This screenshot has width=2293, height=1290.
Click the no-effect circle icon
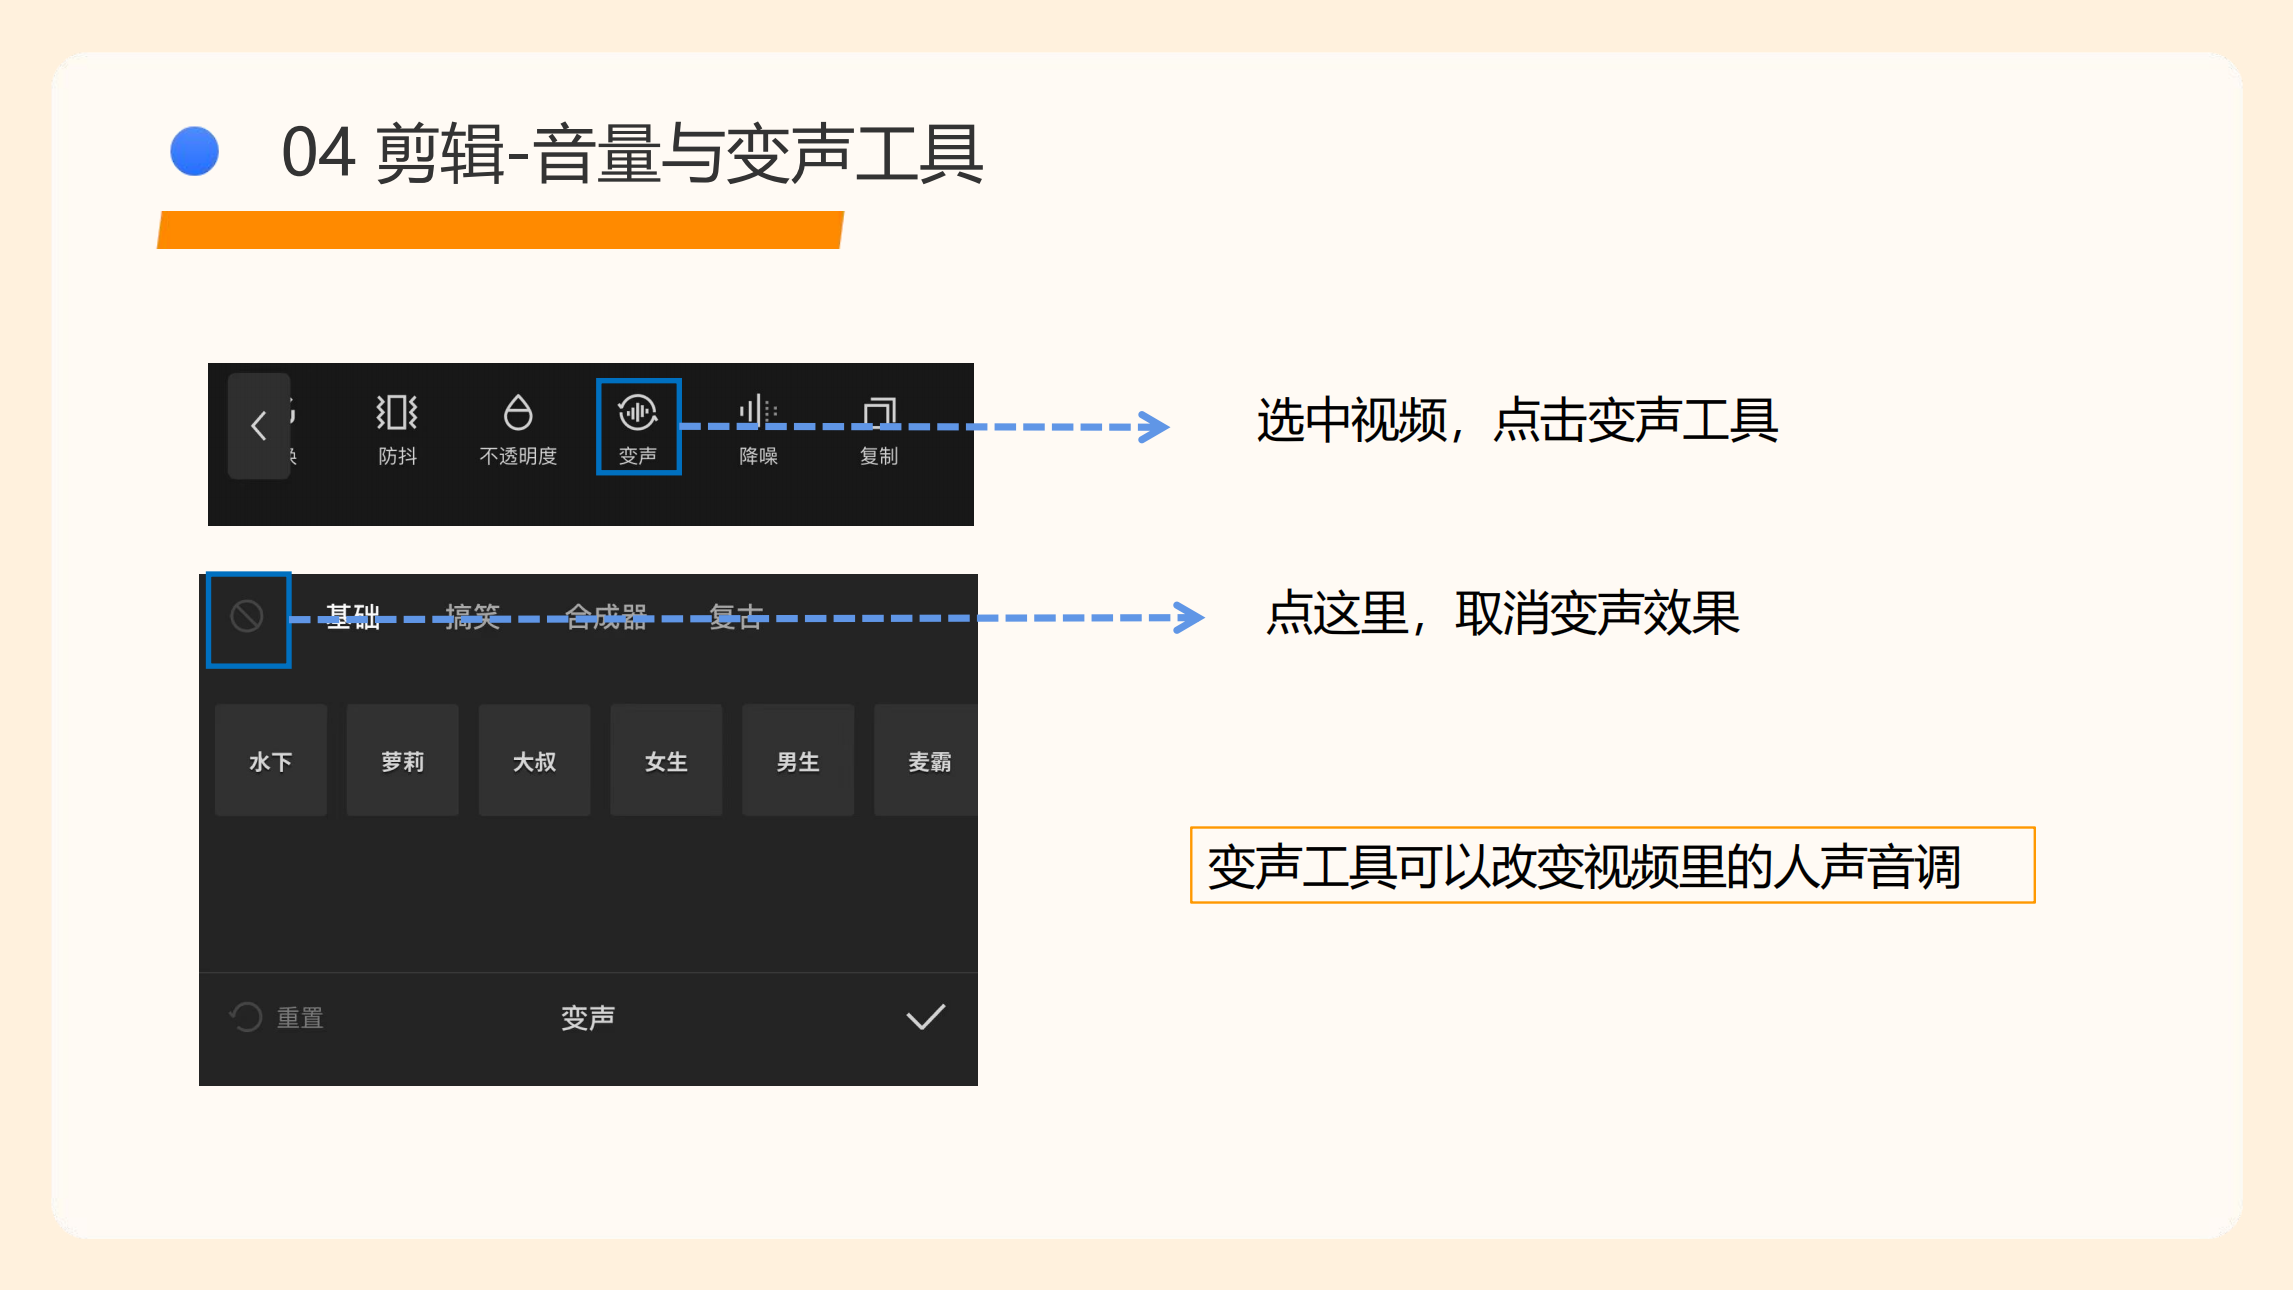[x=247, y=616]
